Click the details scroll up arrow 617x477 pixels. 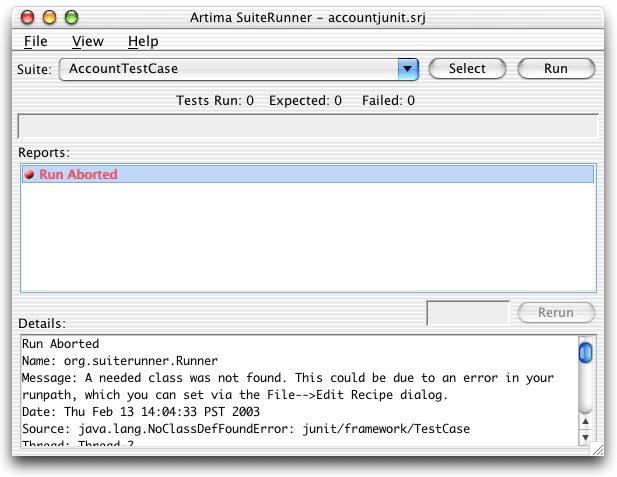click(585, 422)
